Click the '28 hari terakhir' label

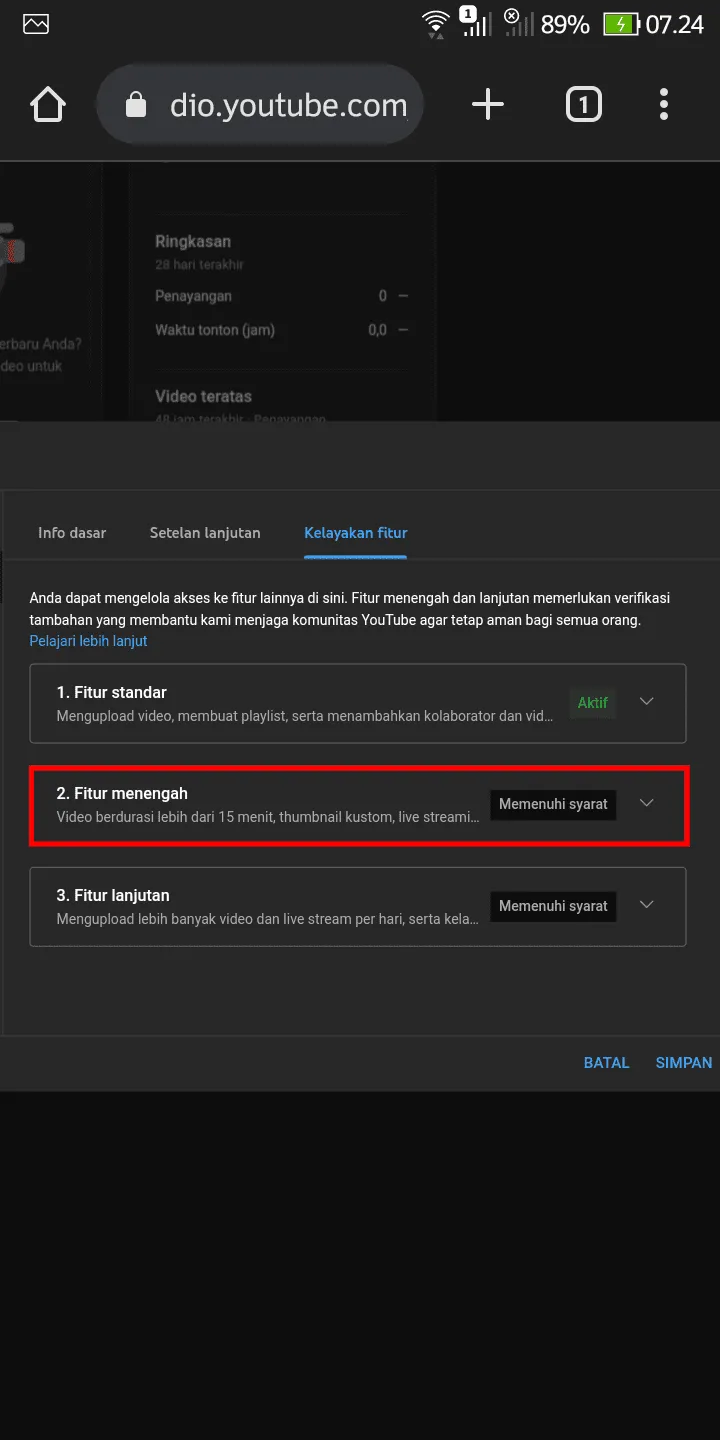click(199, 265)
